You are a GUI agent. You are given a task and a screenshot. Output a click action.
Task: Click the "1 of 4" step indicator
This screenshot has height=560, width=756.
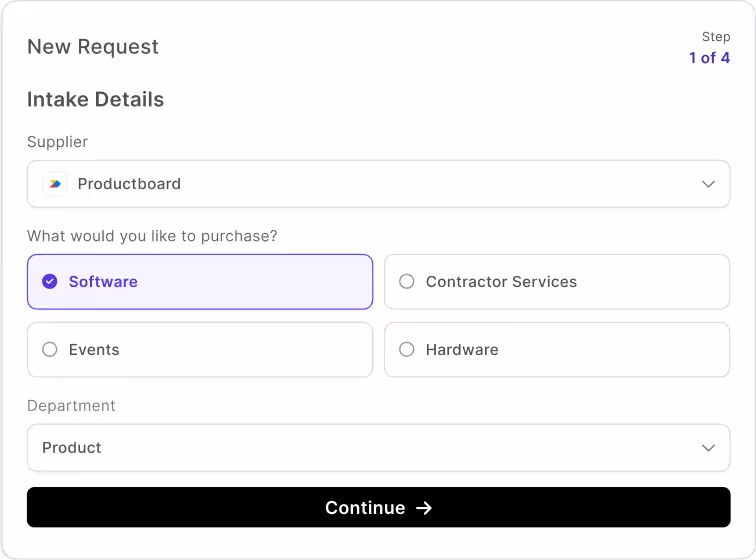tap(709, 58)
